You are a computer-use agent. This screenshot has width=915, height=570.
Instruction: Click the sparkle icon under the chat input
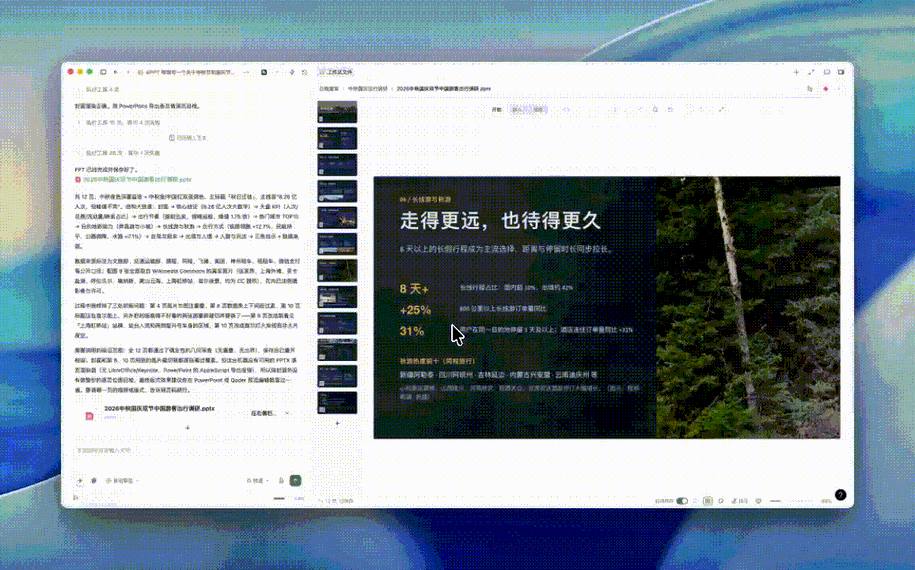click(x=79, y=481)
